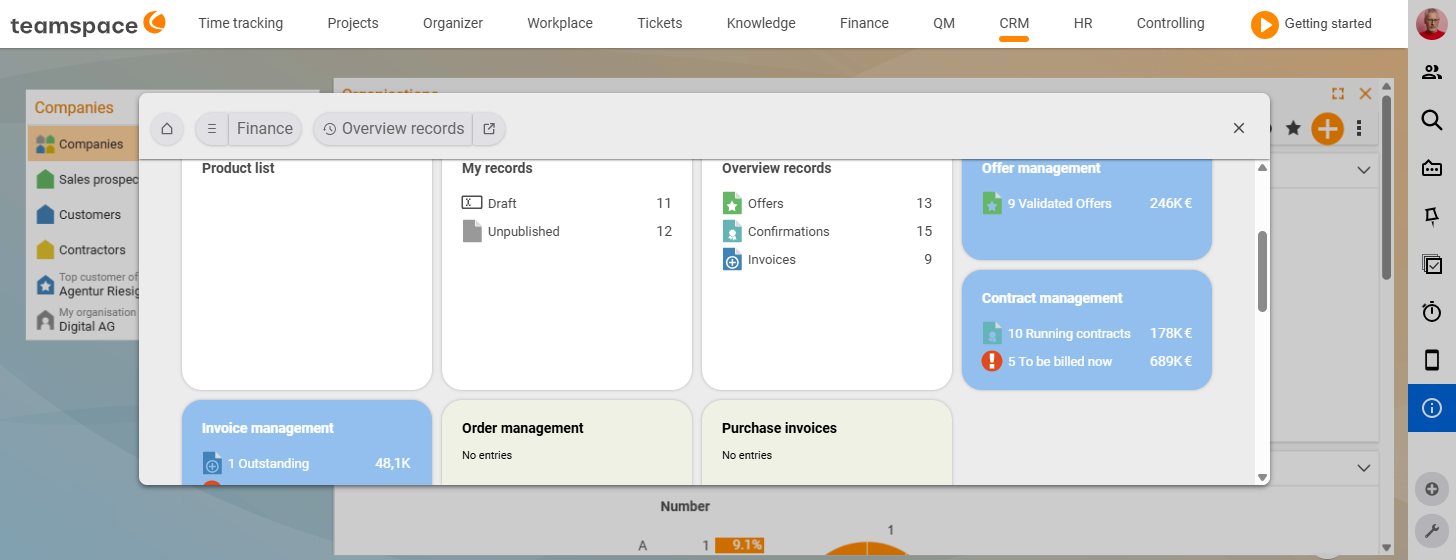Click orange add plus button in Organisations panel
Screen dimensions: 1456x560
click(1327, 128)
